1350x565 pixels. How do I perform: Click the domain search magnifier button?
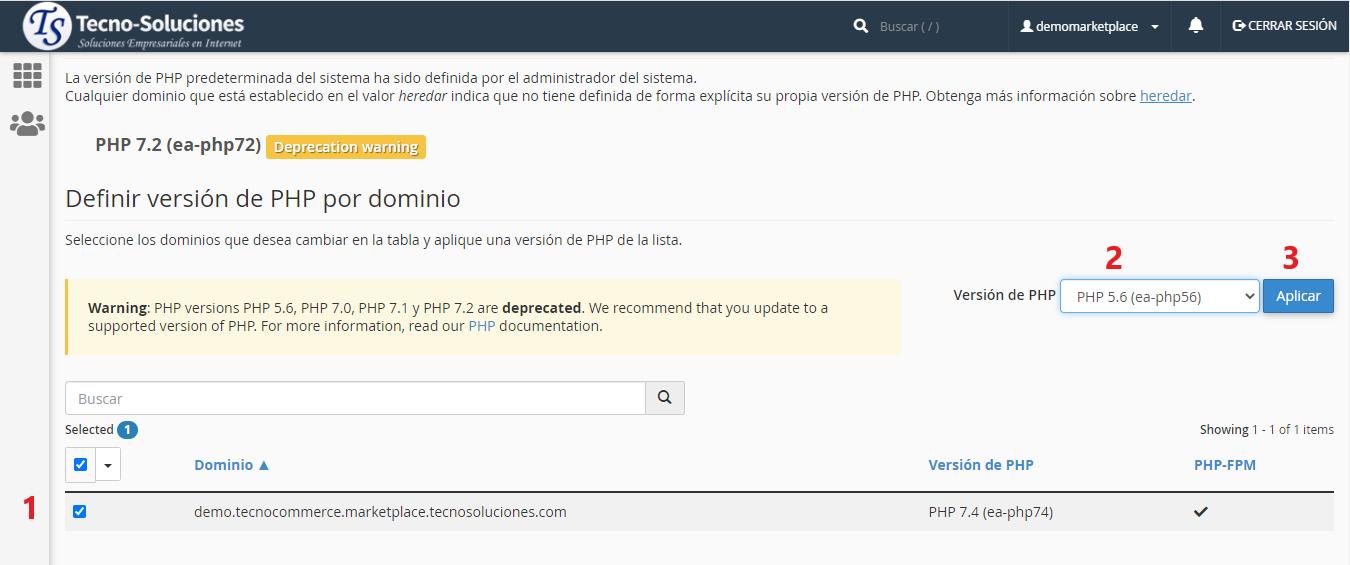pyautogui.click(x=665, y=398)
